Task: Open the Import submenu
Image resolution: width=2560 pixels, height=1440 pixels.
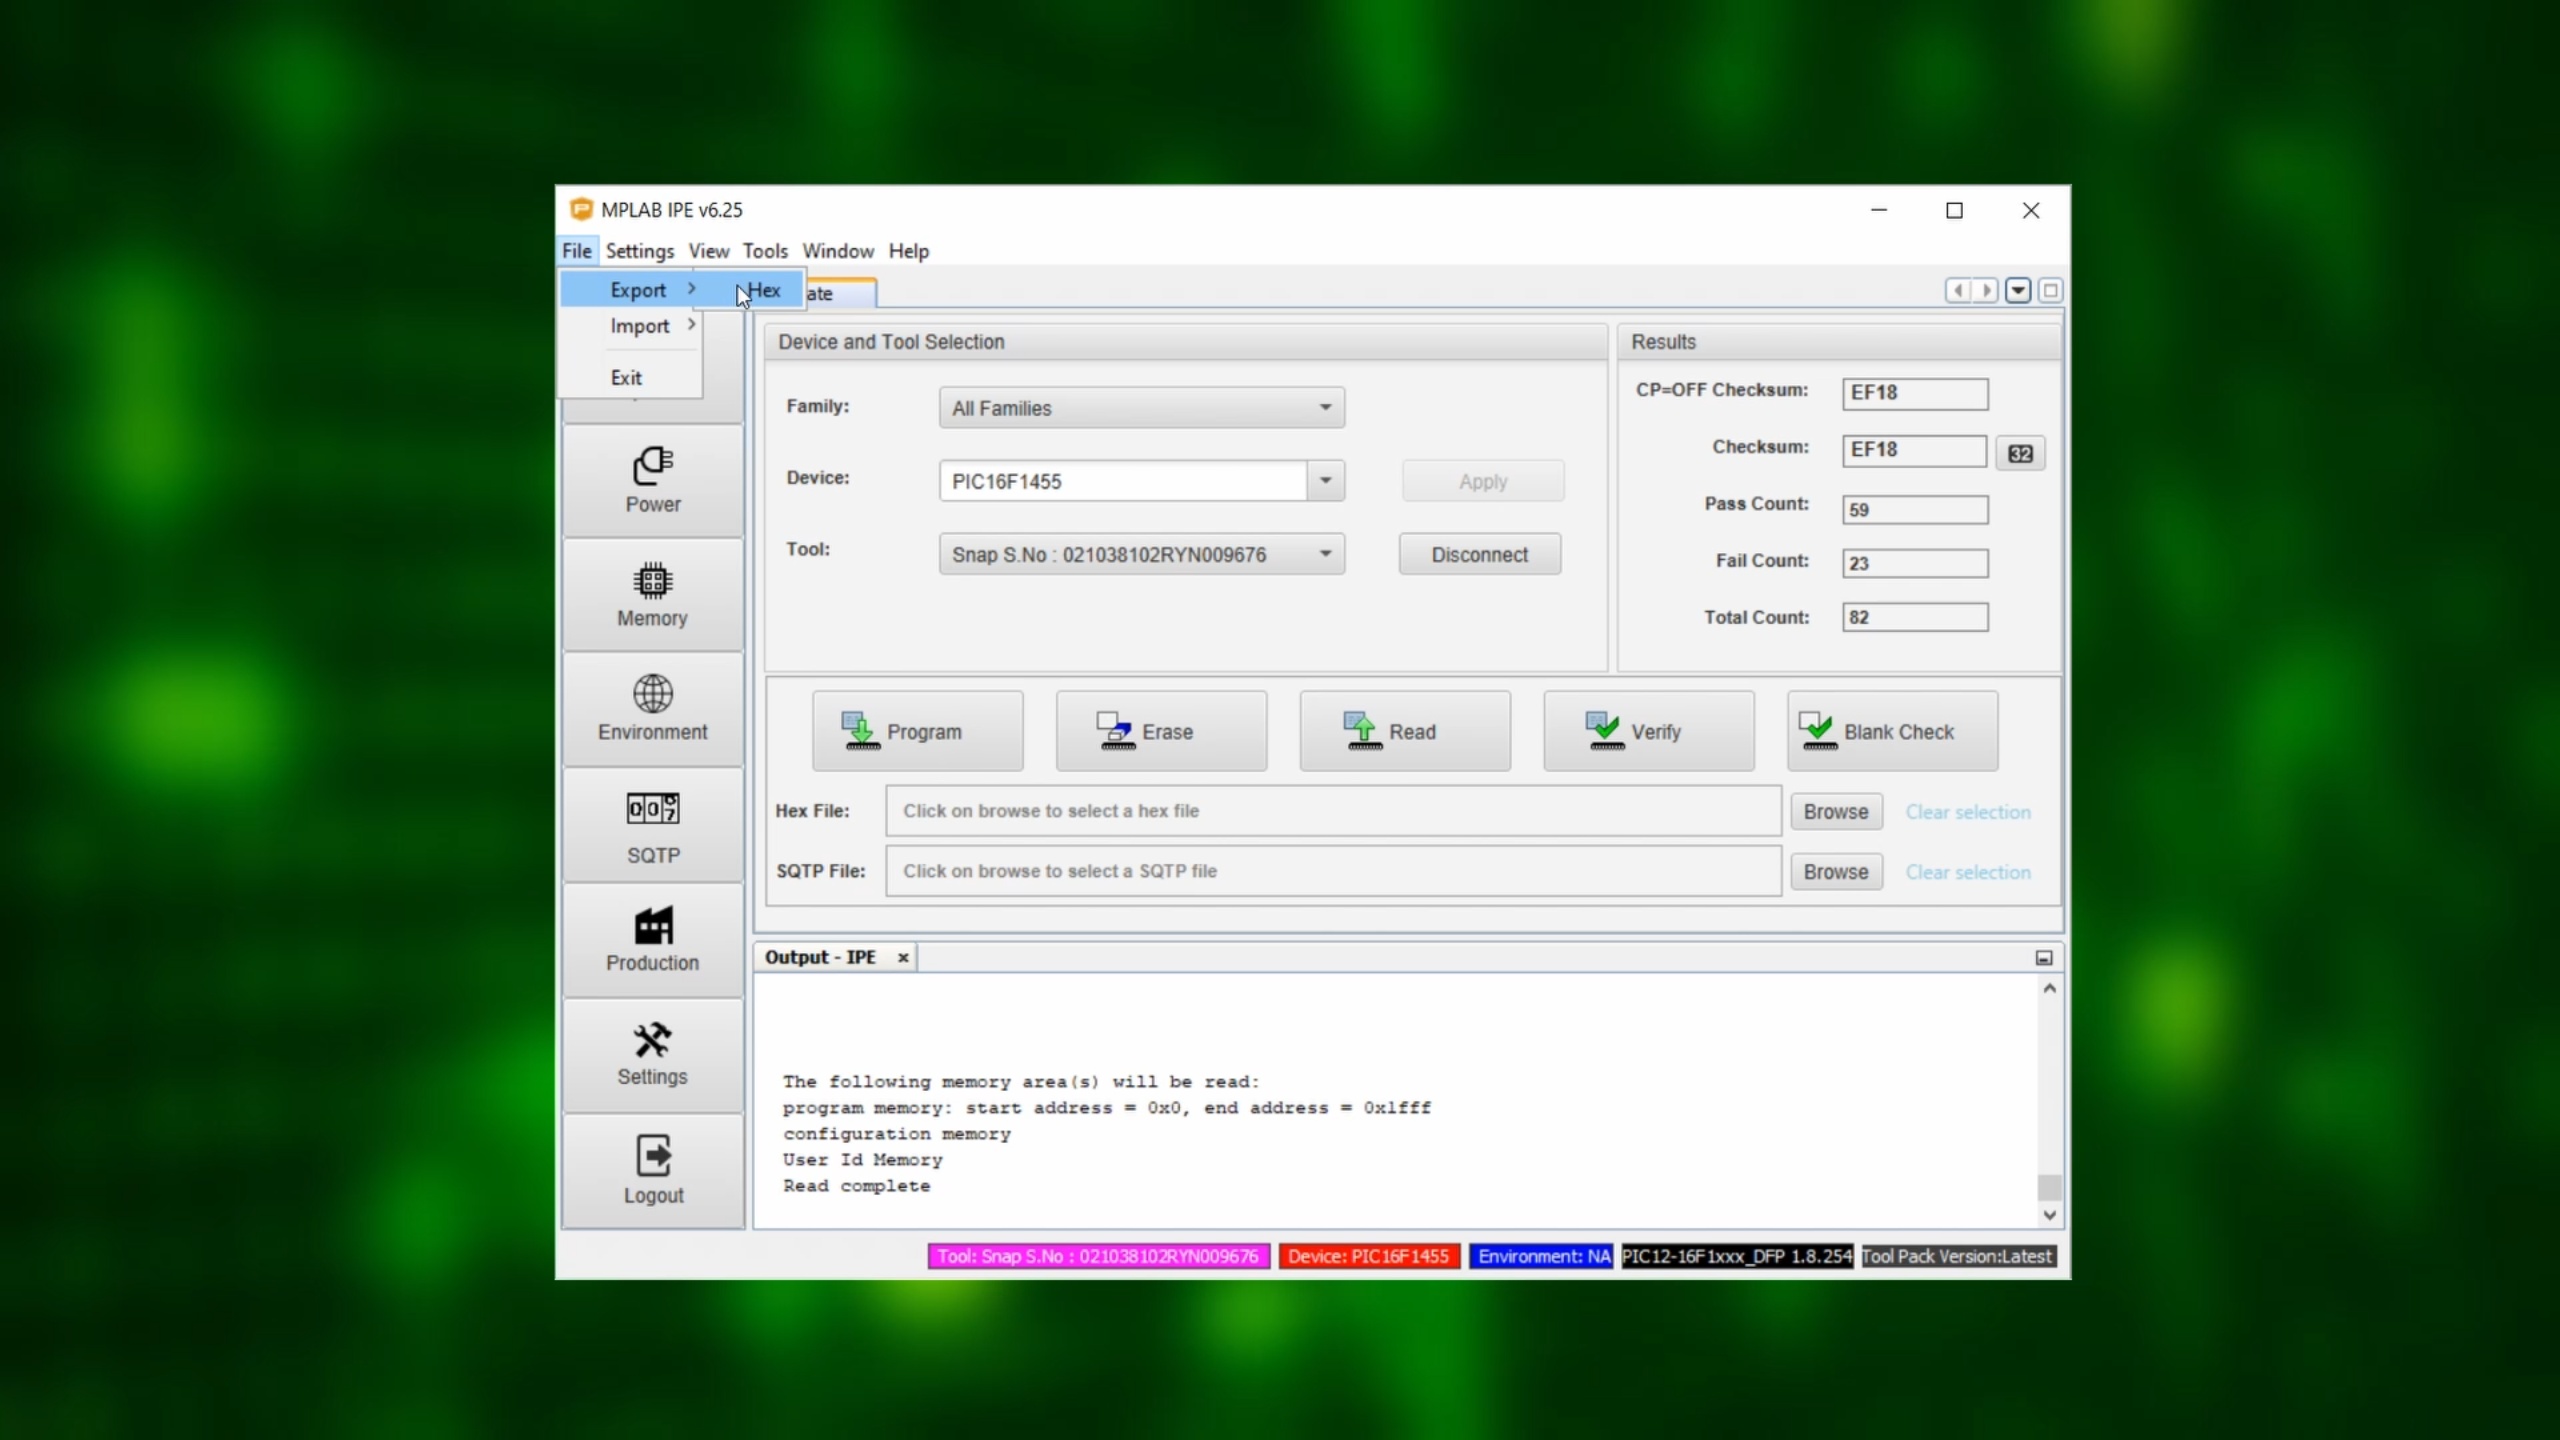Action: [640, 326]
